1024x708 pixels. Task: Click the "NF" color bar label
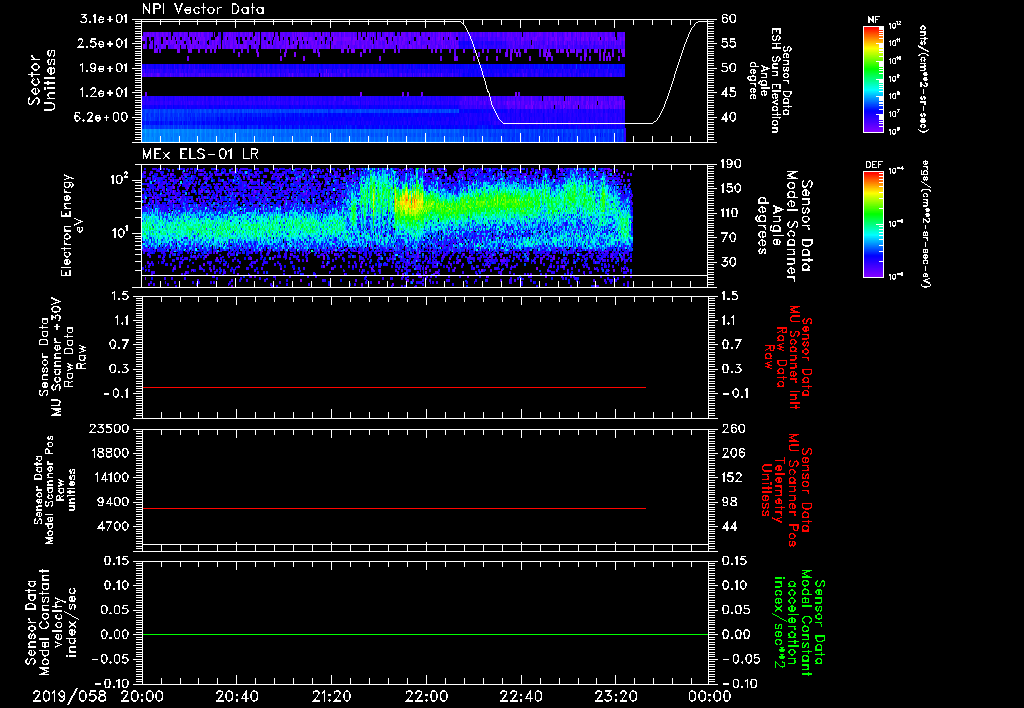point(874,20)
